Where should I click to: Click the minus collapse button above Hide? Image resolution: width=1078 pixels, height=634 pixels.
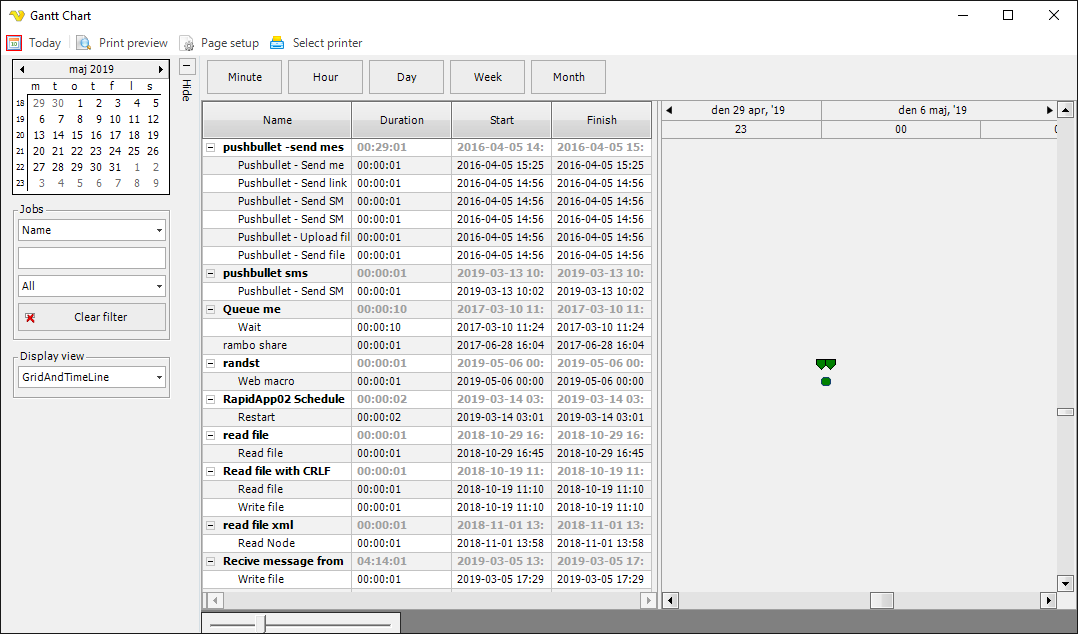187,65
